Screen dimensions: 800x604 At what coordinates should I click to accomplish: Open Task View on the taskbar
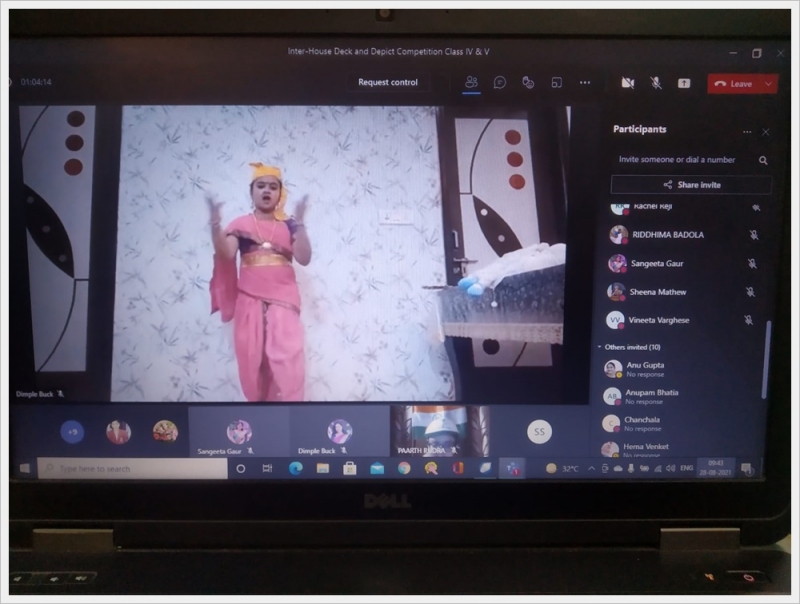[267, 468]
